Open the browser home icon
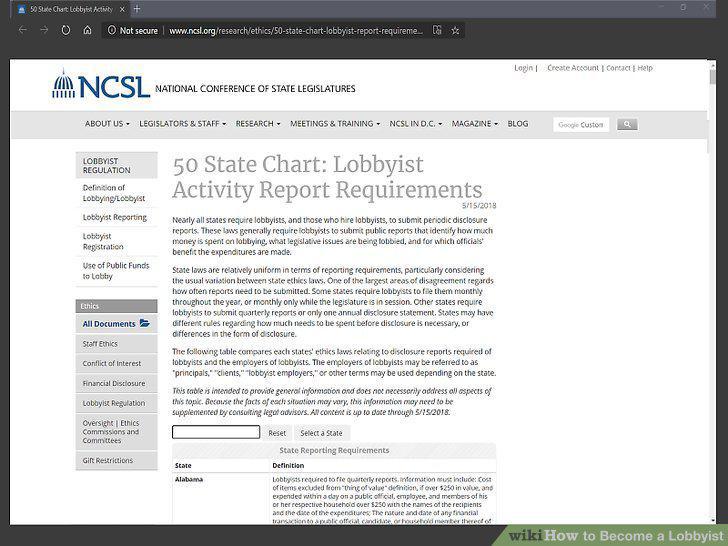This screenshot has width=728, height=546. 87,30
